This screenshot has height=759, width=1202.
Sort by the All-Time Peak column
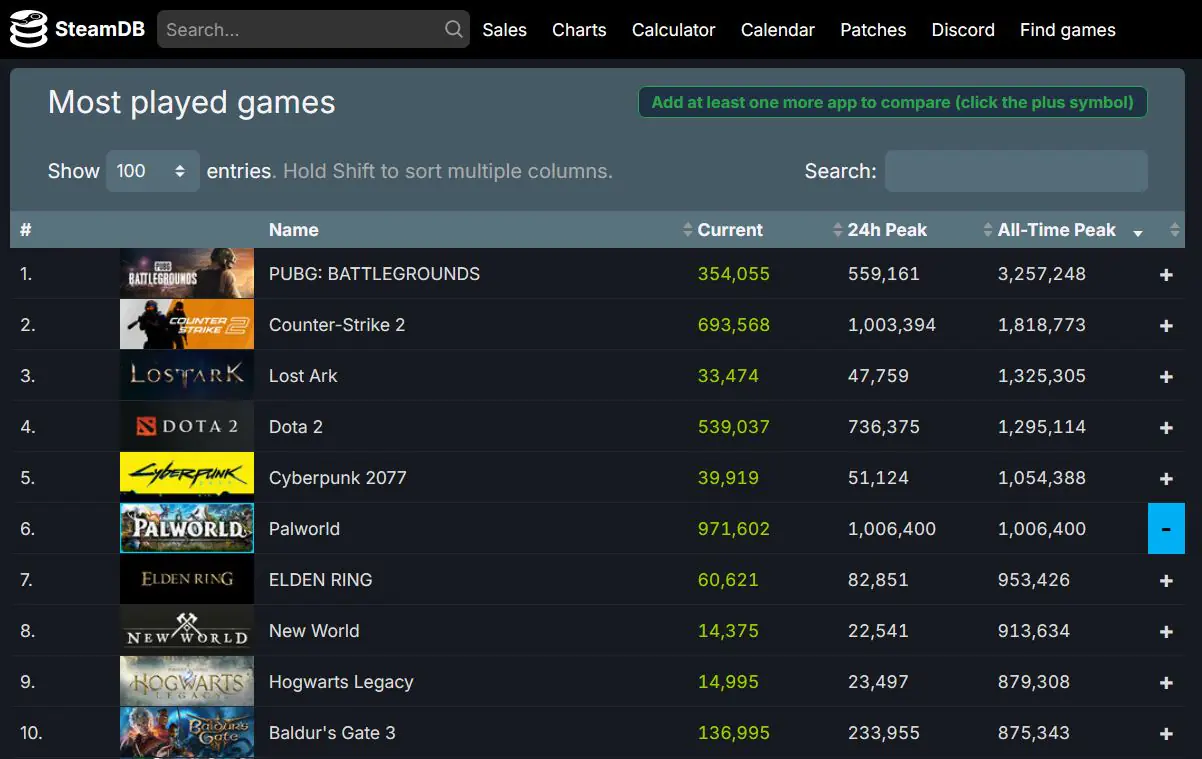[1056, 230]
